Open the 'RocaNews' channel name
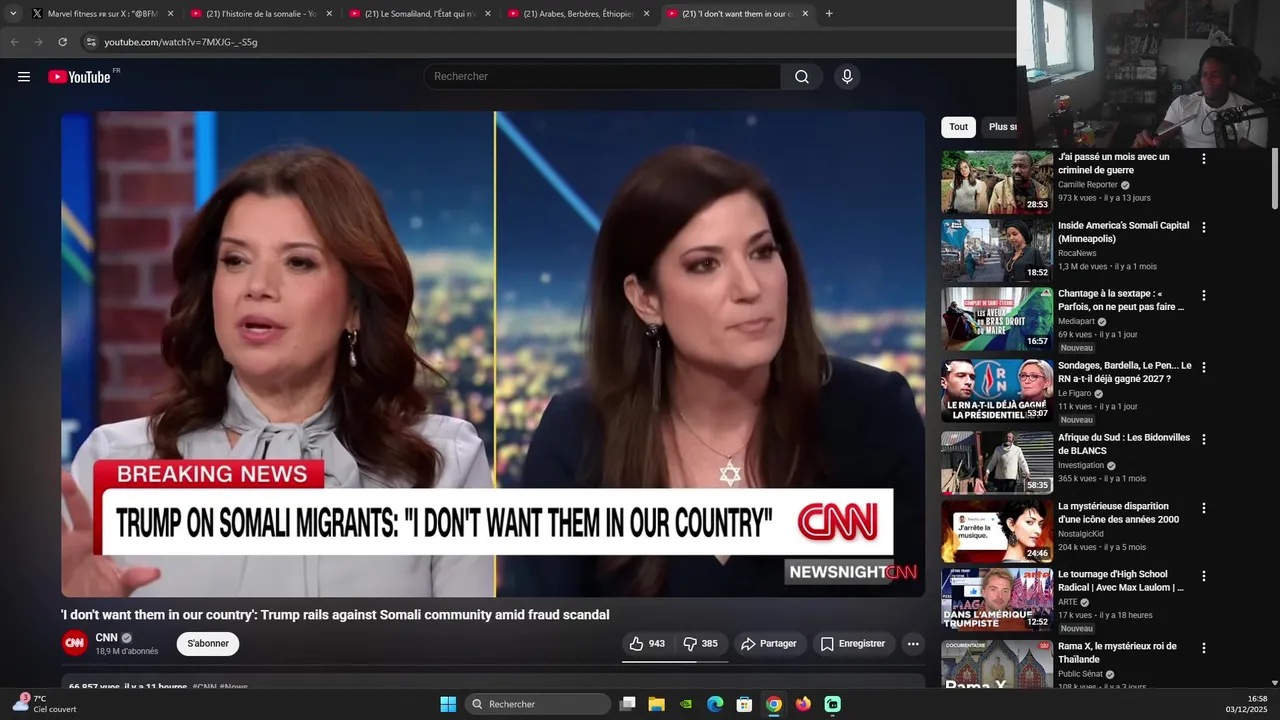 (1077, 253)
